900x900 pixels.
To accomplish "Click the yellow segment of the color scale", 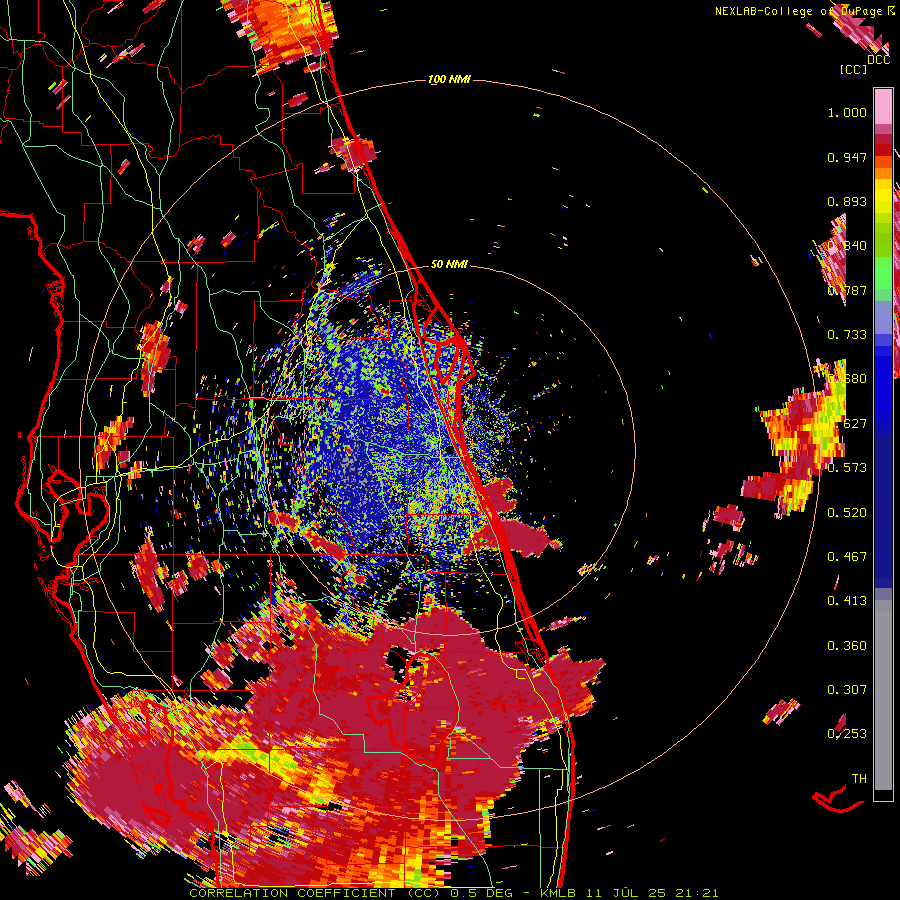I will (883, 195).
